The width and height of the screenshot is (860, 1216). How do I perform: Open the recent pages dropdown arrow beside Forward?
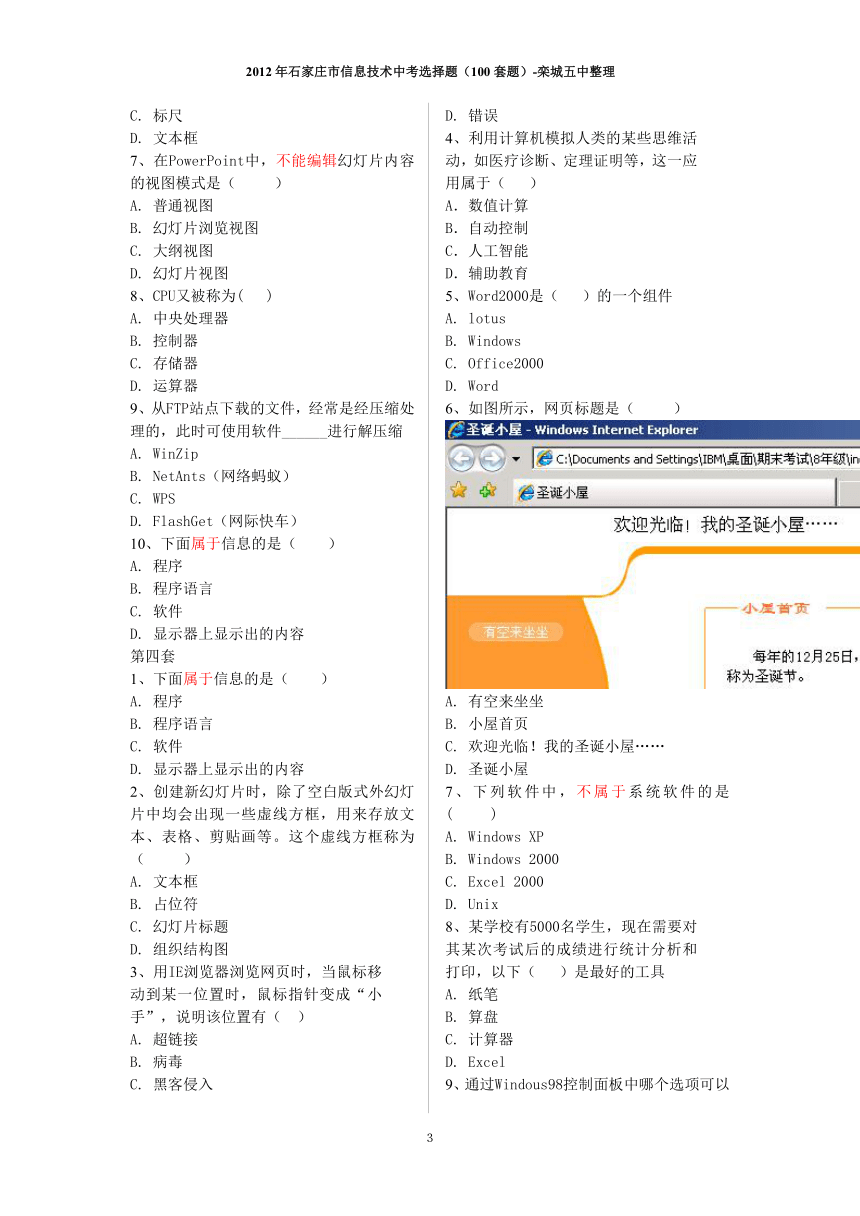click(516, 459)
